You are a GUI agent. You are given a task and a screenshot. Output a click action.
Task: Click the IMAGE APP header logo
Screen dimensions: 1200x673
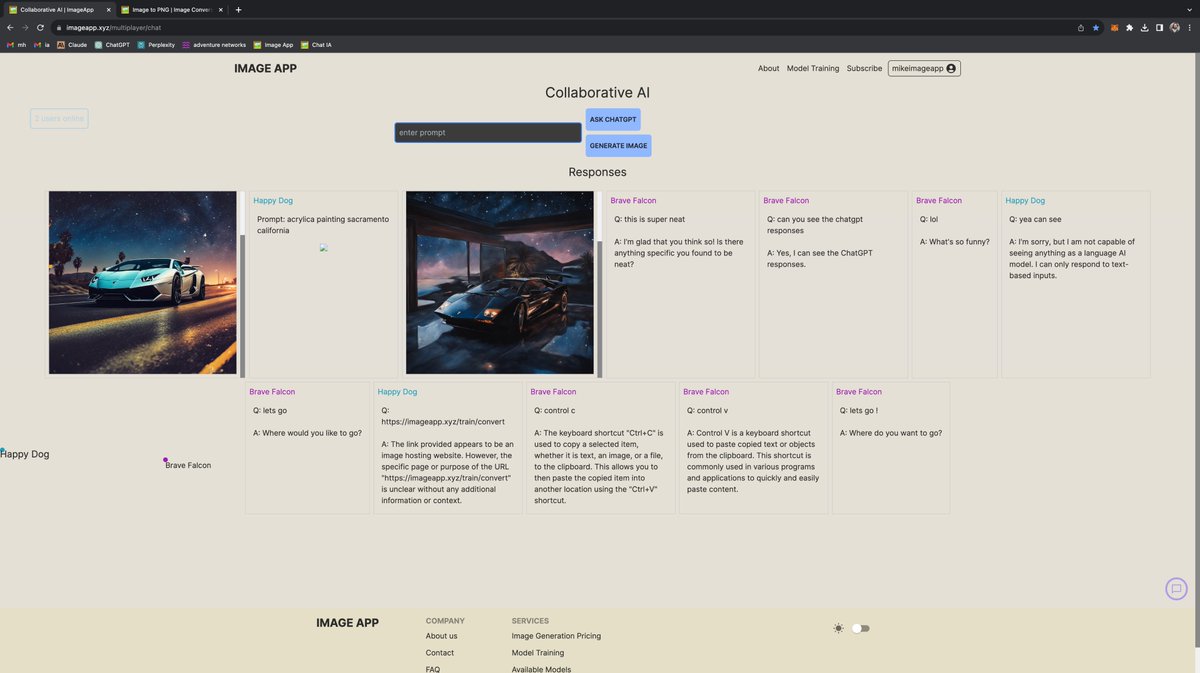(265, 69)
